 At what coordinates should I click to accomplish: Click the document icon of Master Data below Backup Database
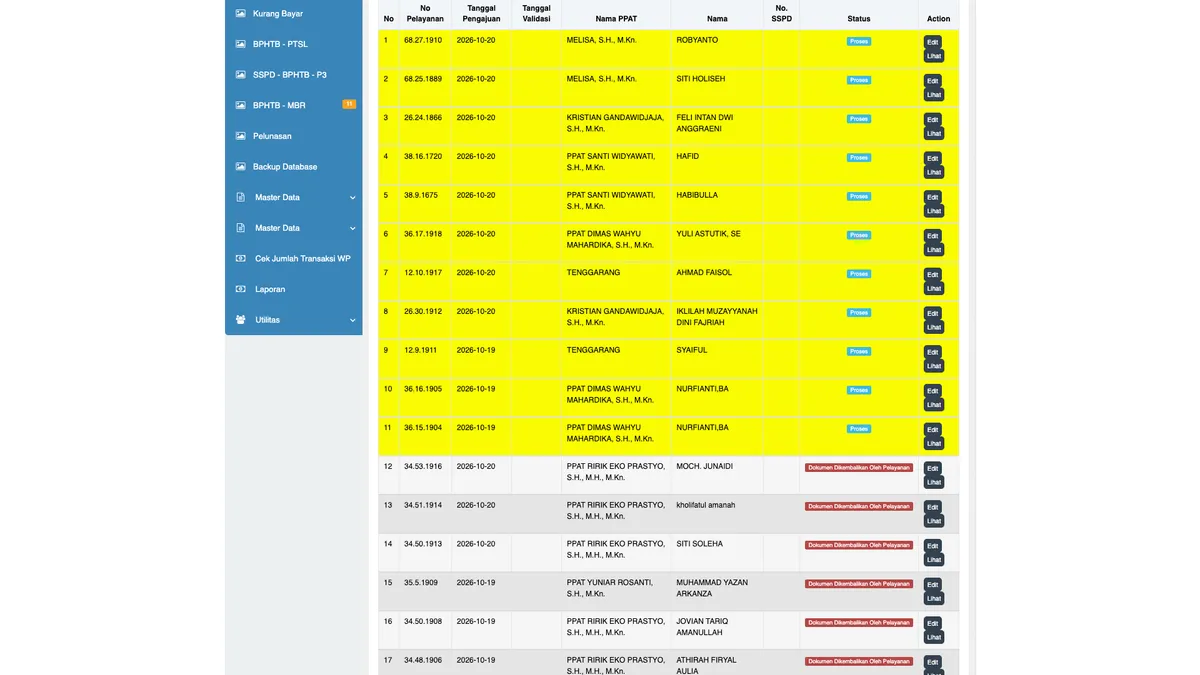point(240,197)
